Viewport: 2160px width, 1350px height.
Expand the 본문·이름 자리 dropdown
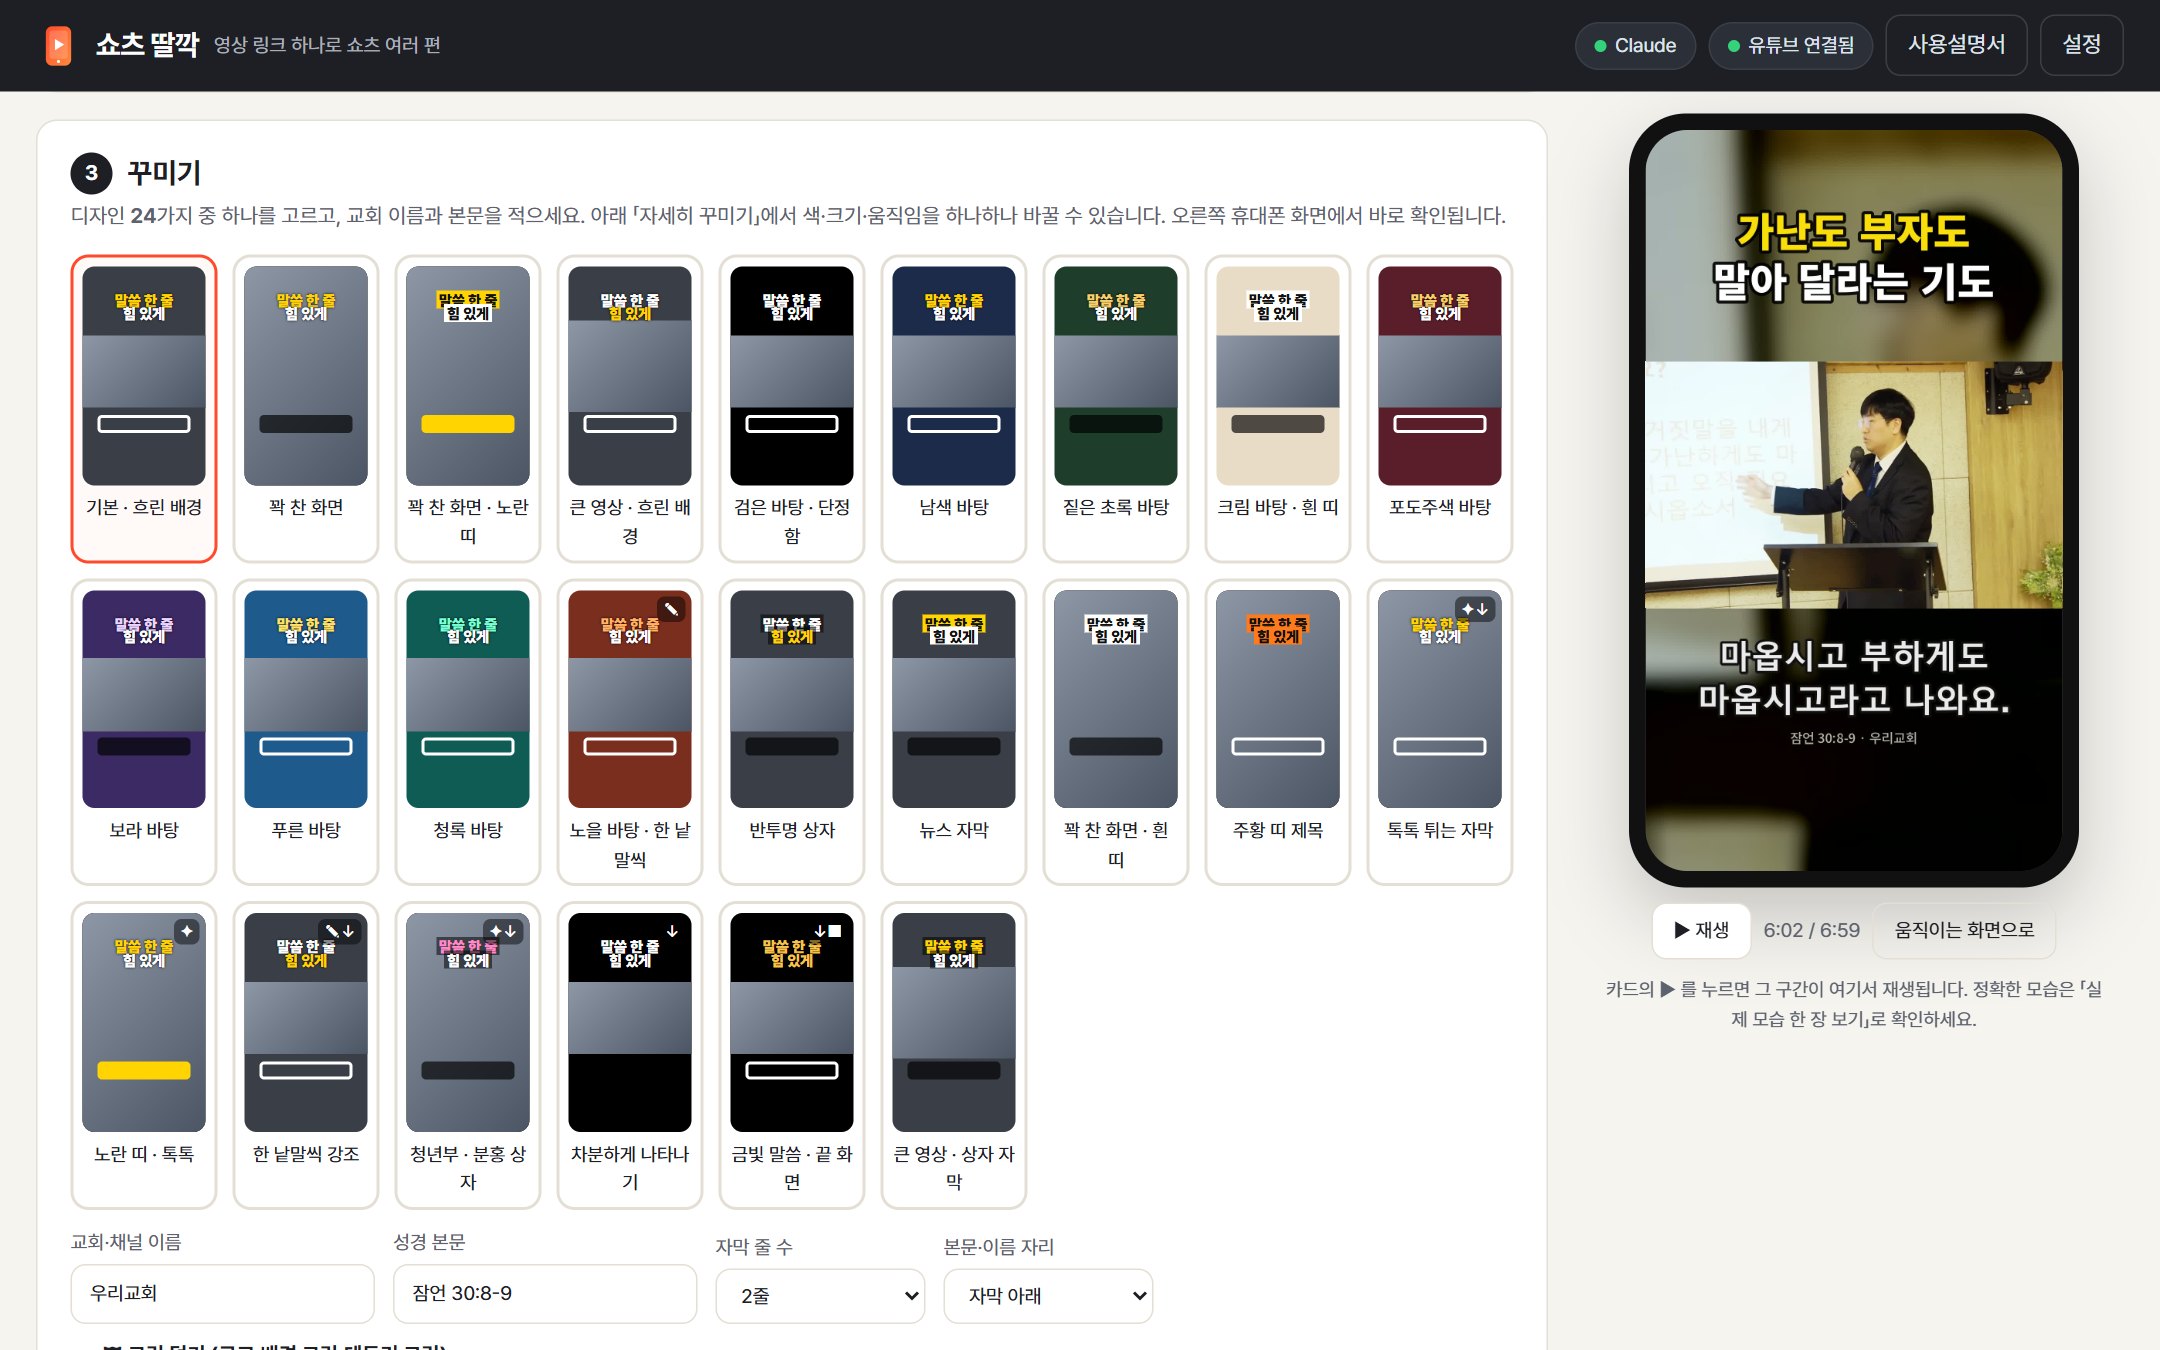[1048, 1295]
